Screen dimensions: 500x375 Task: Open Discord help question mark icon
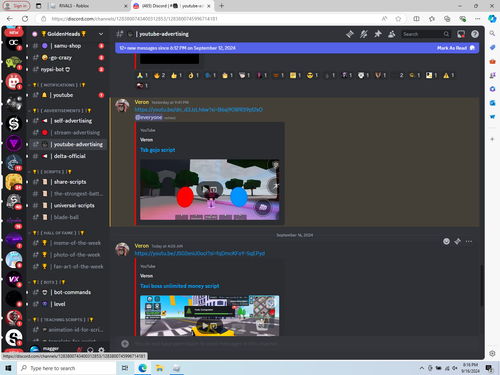tap(475, 34)
